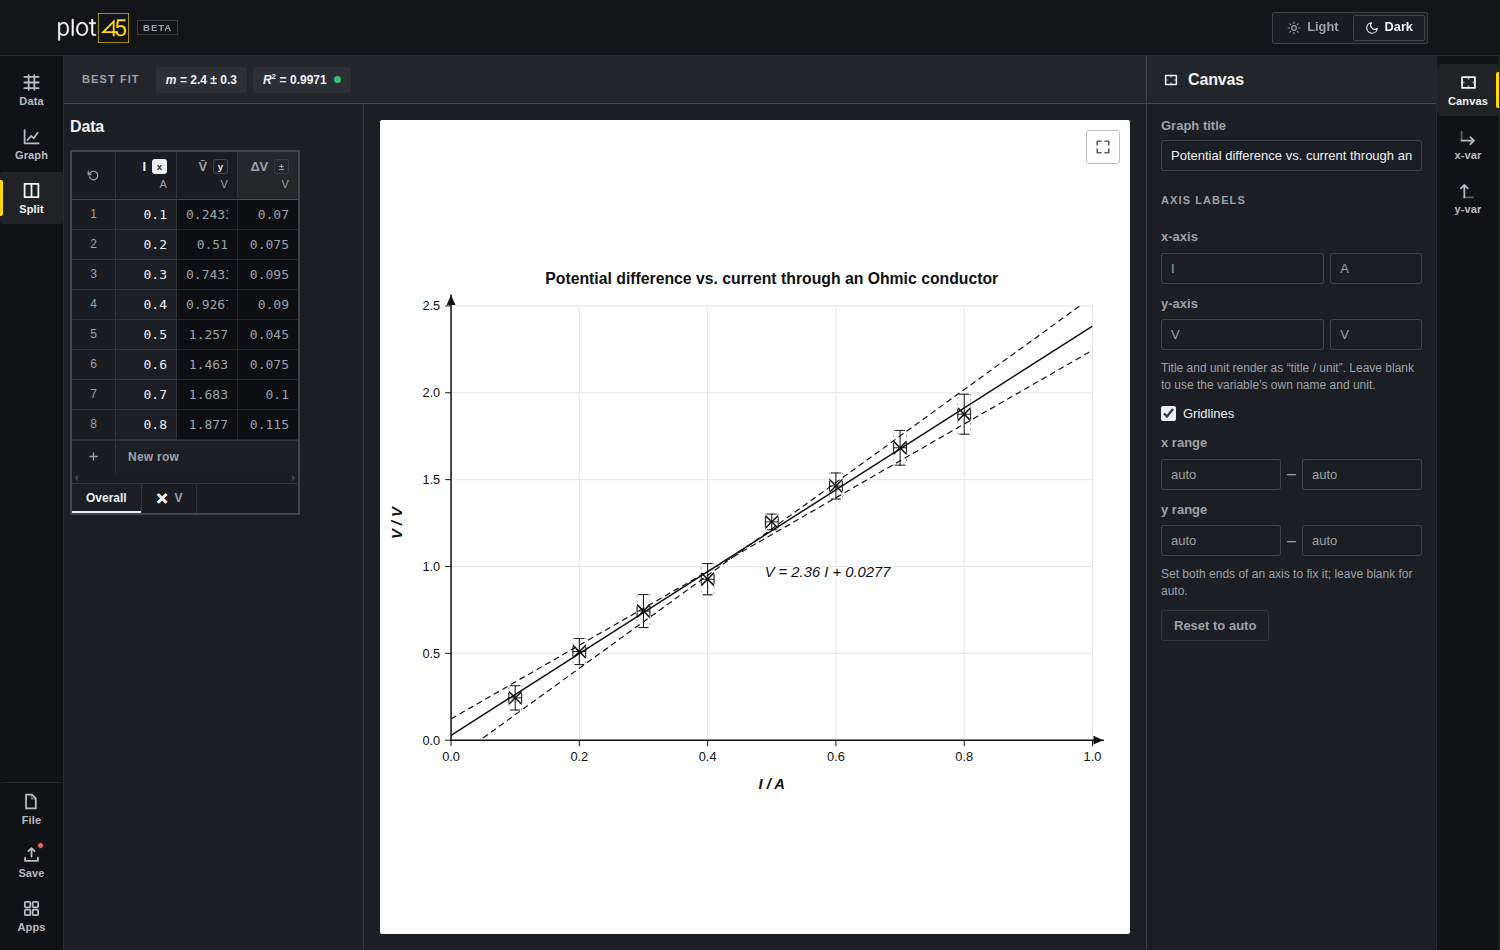Open the Apps launcher
1500x950 pixels.
[31, 916]
